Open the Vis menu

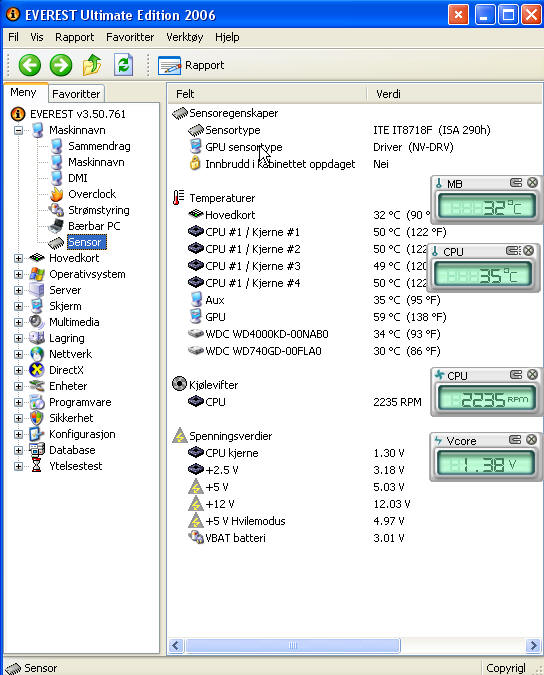(37, 37)
